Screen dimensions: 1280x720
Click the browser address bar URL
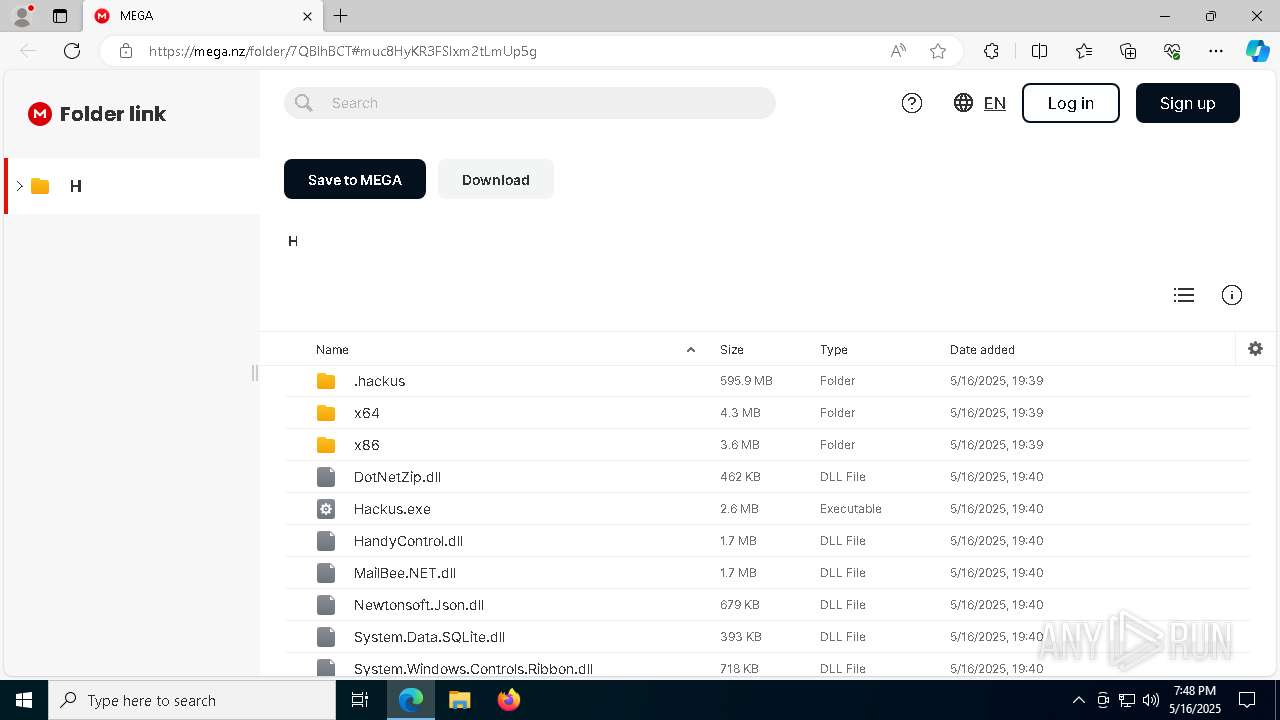coord(343,51)
